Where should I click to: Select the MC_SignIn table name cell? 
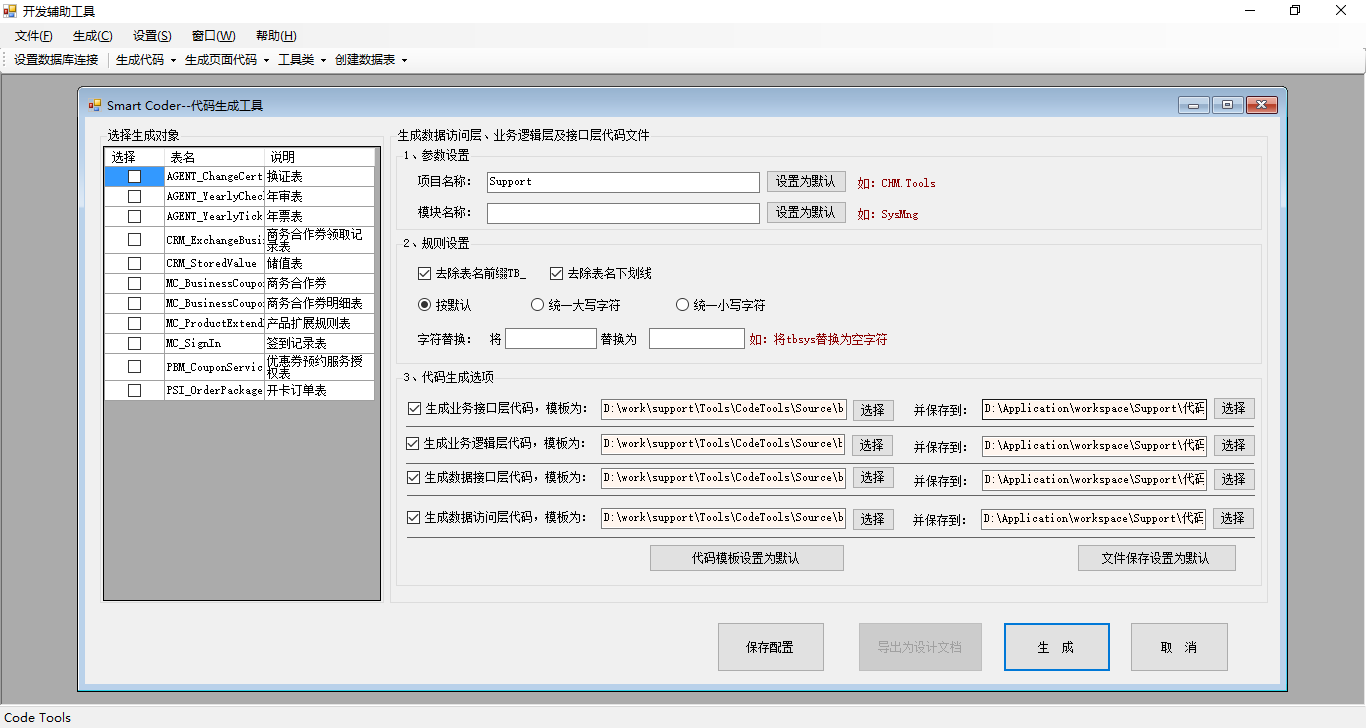214,343
